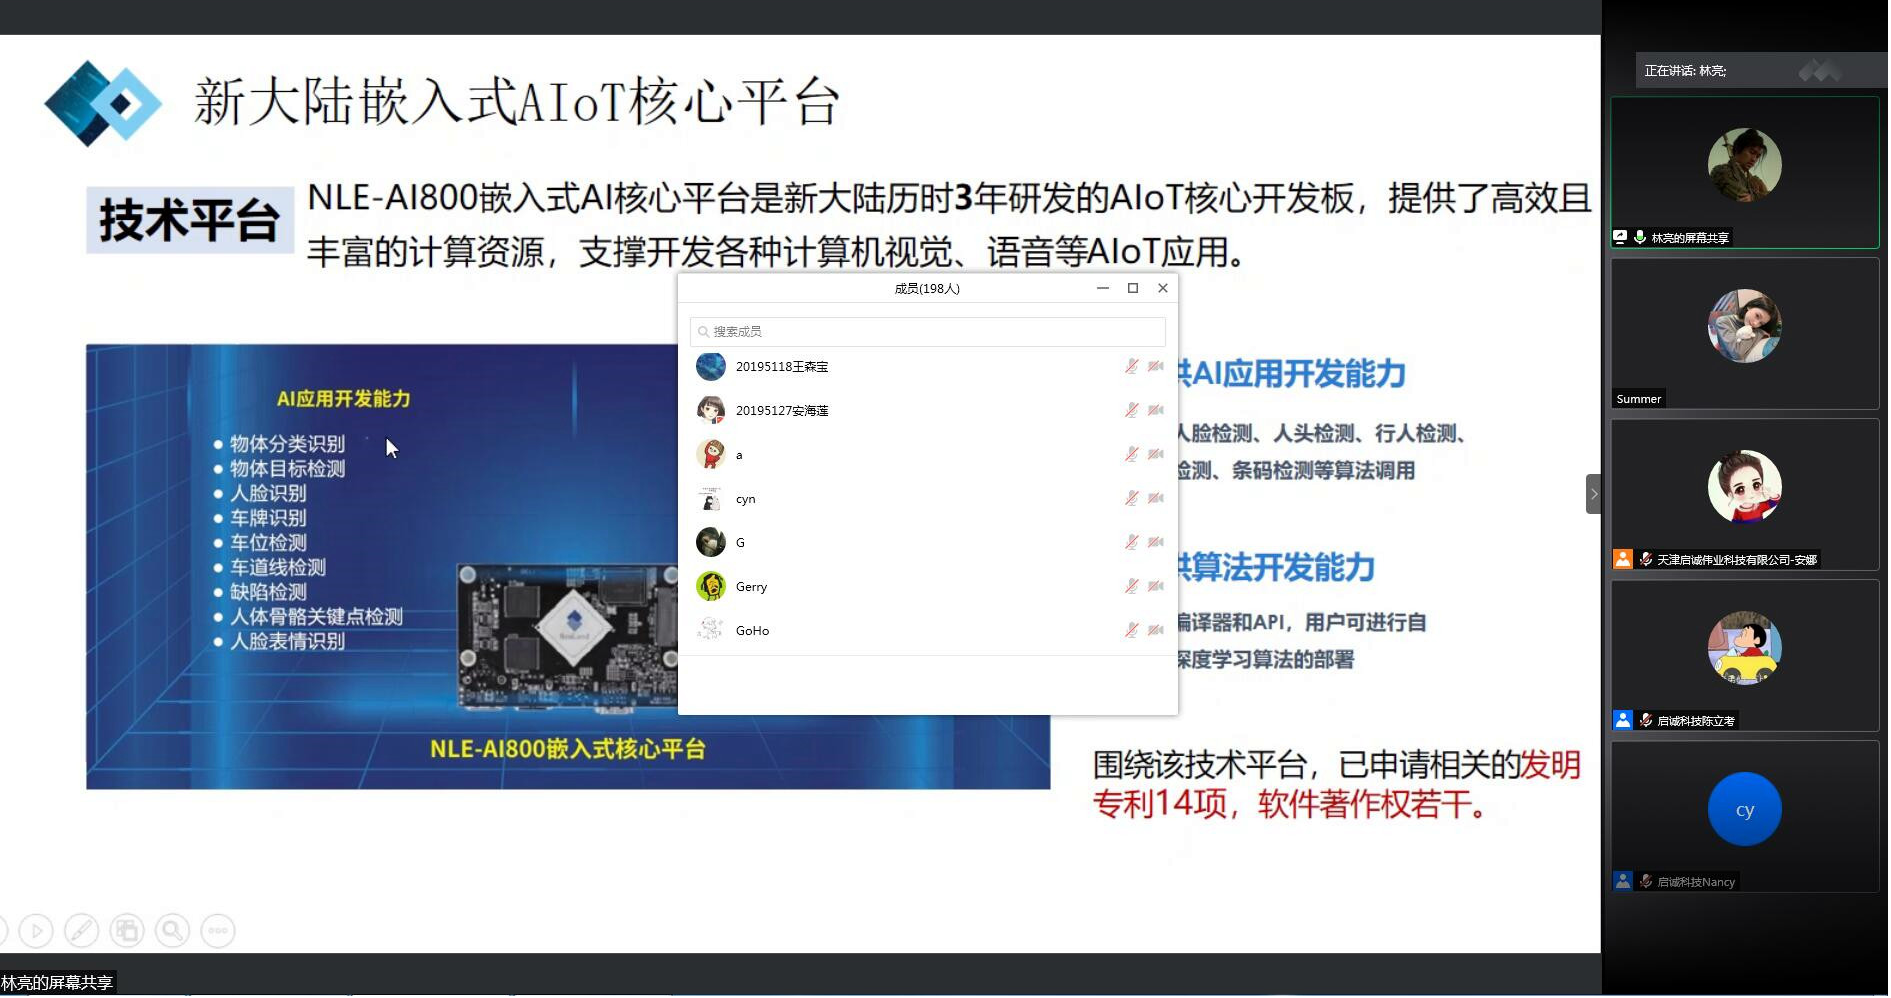Image resolution: width=1891 pixels, height=998 pixels.
Task: Click the muted microphone icon for member a
Action: (x=1131, y=455)
